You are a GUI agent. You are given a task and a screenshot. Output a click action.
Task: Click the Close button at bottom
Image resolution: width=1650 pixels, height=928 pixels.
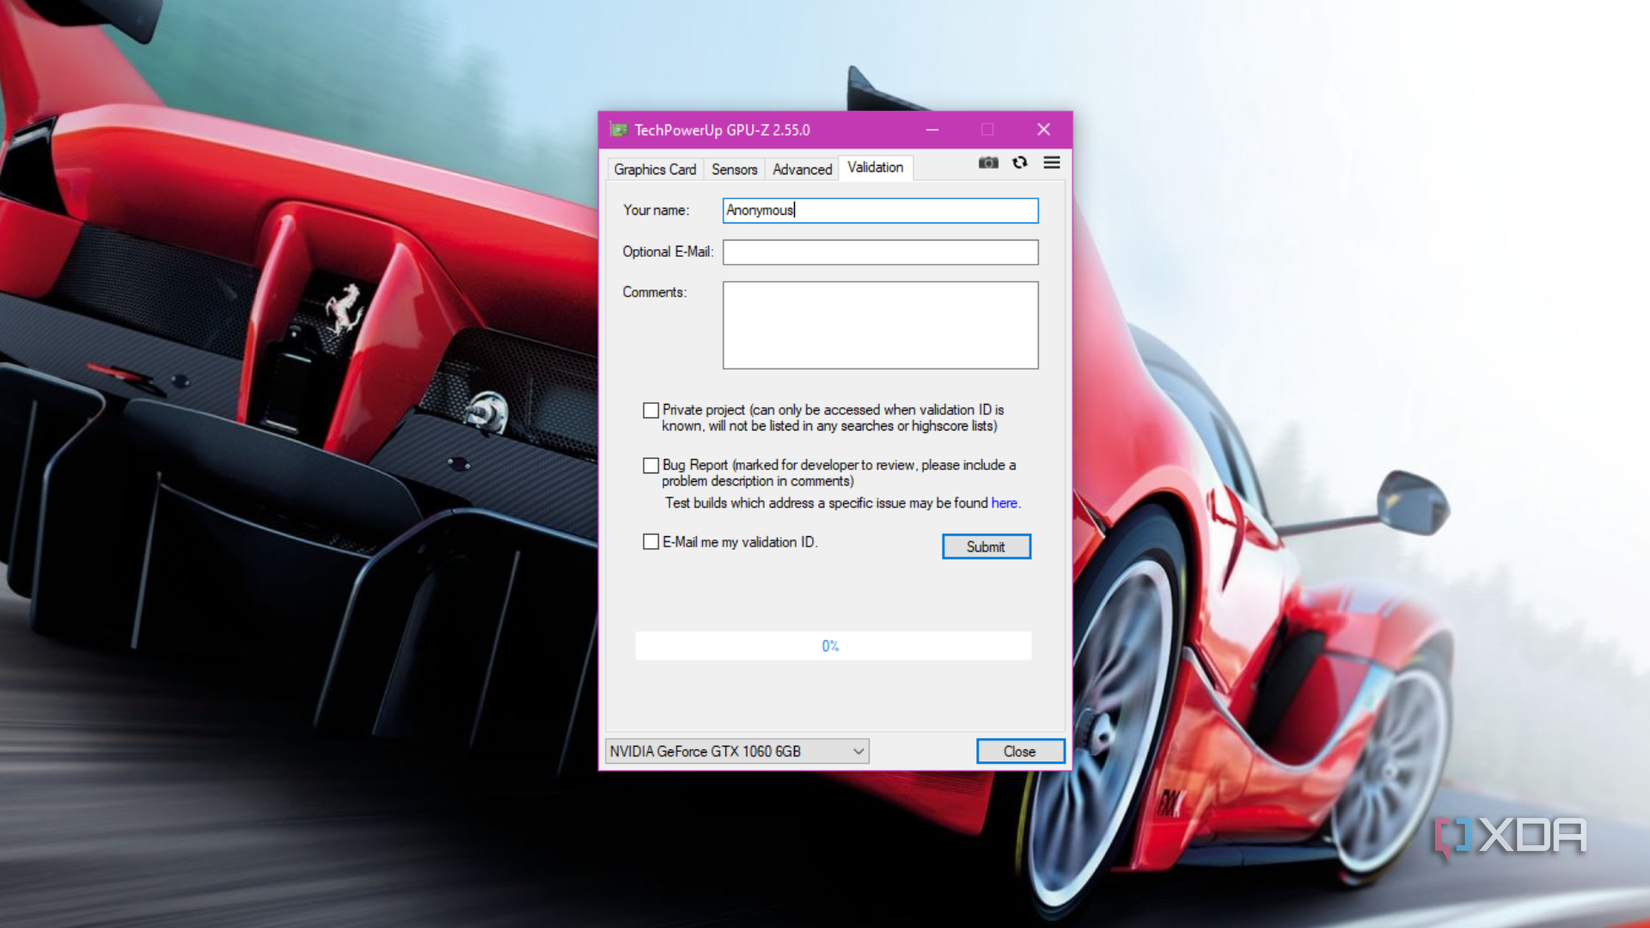[x=1020, y=751]
